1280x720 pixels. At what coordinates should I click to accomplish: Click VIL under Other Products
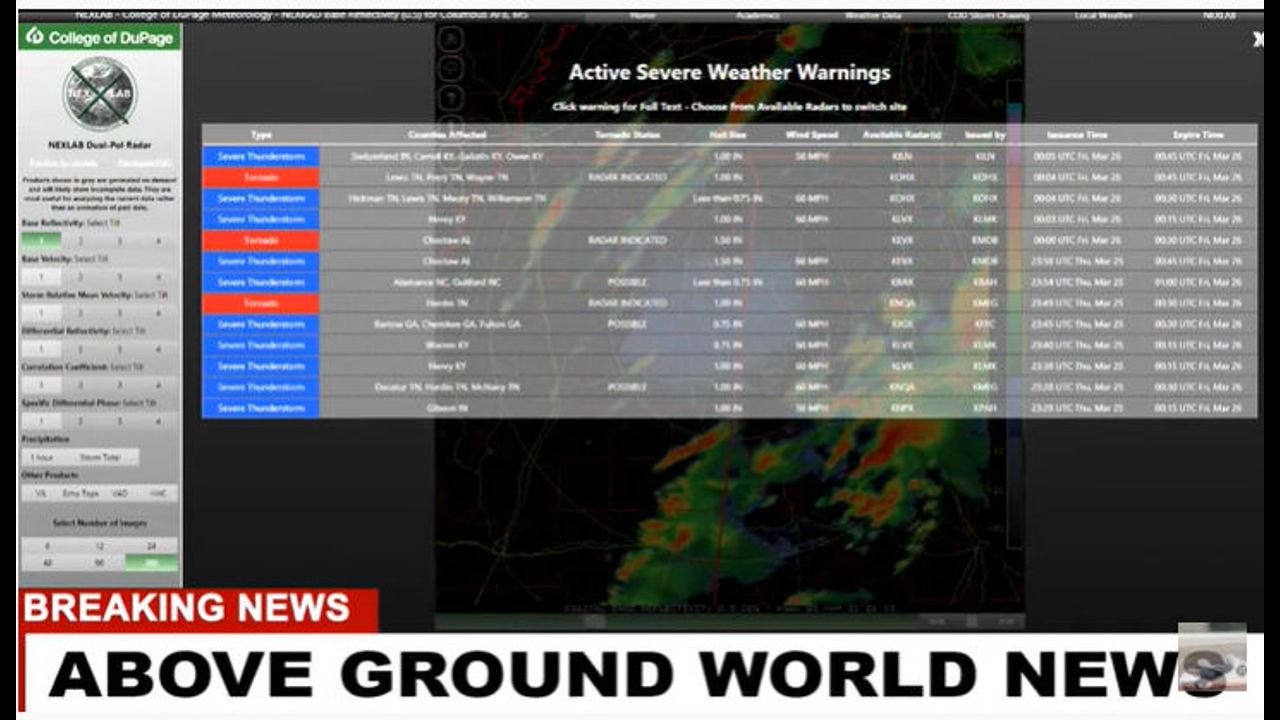(x=41, y=493)
